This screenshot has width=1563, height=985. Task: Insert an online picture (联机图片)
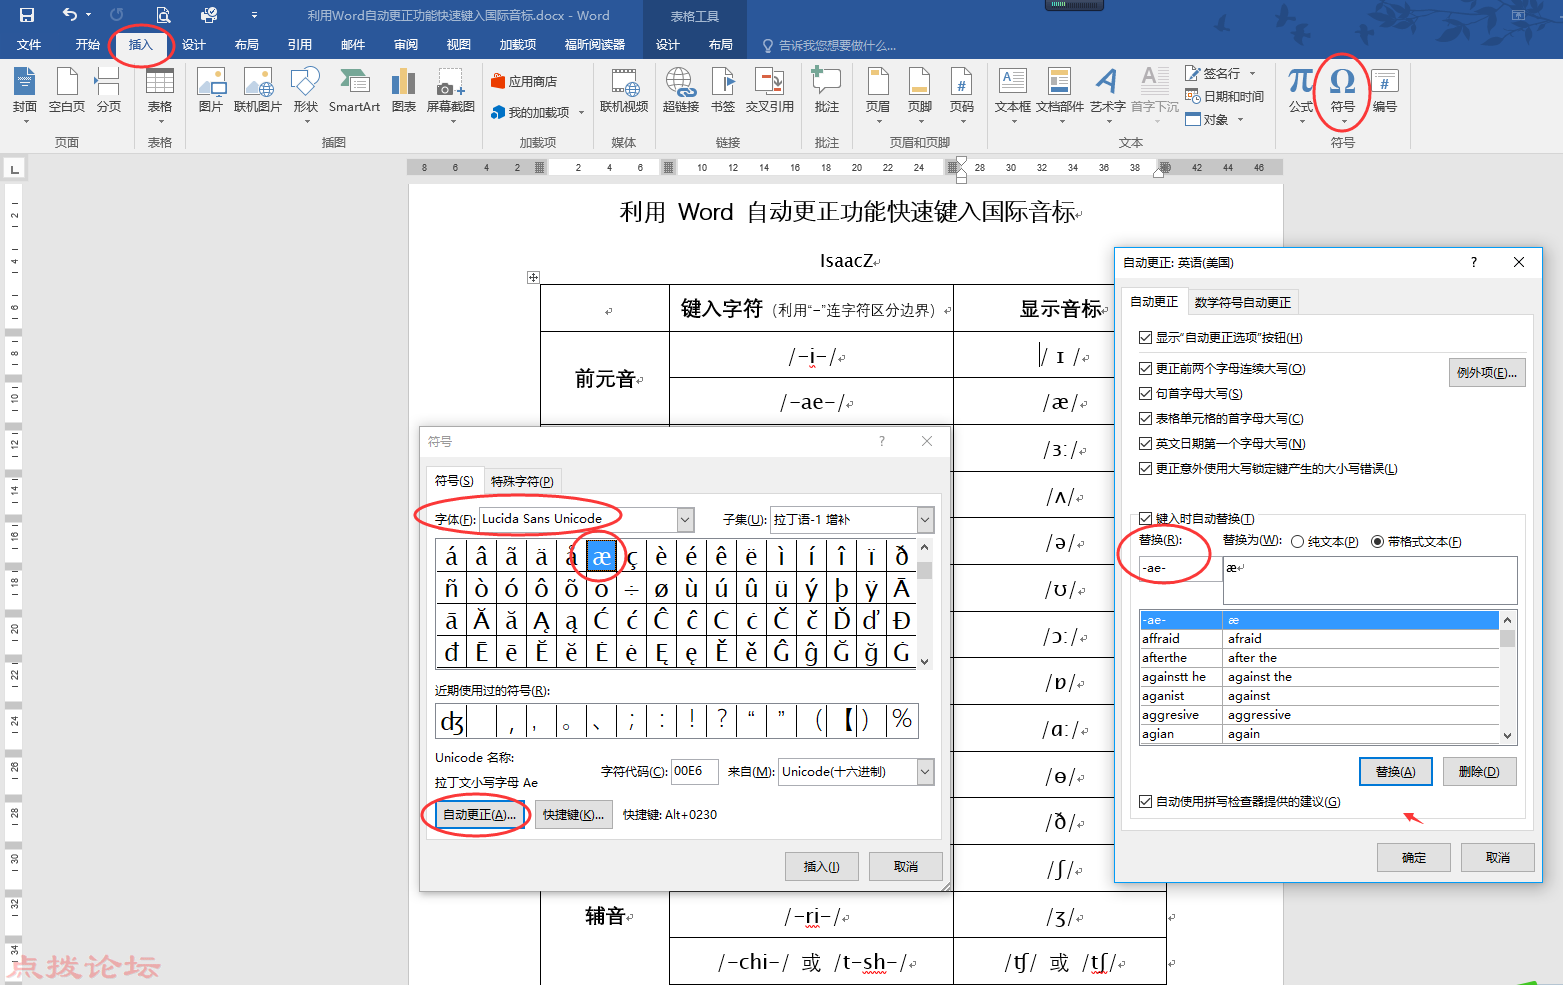tap(258, 90)
